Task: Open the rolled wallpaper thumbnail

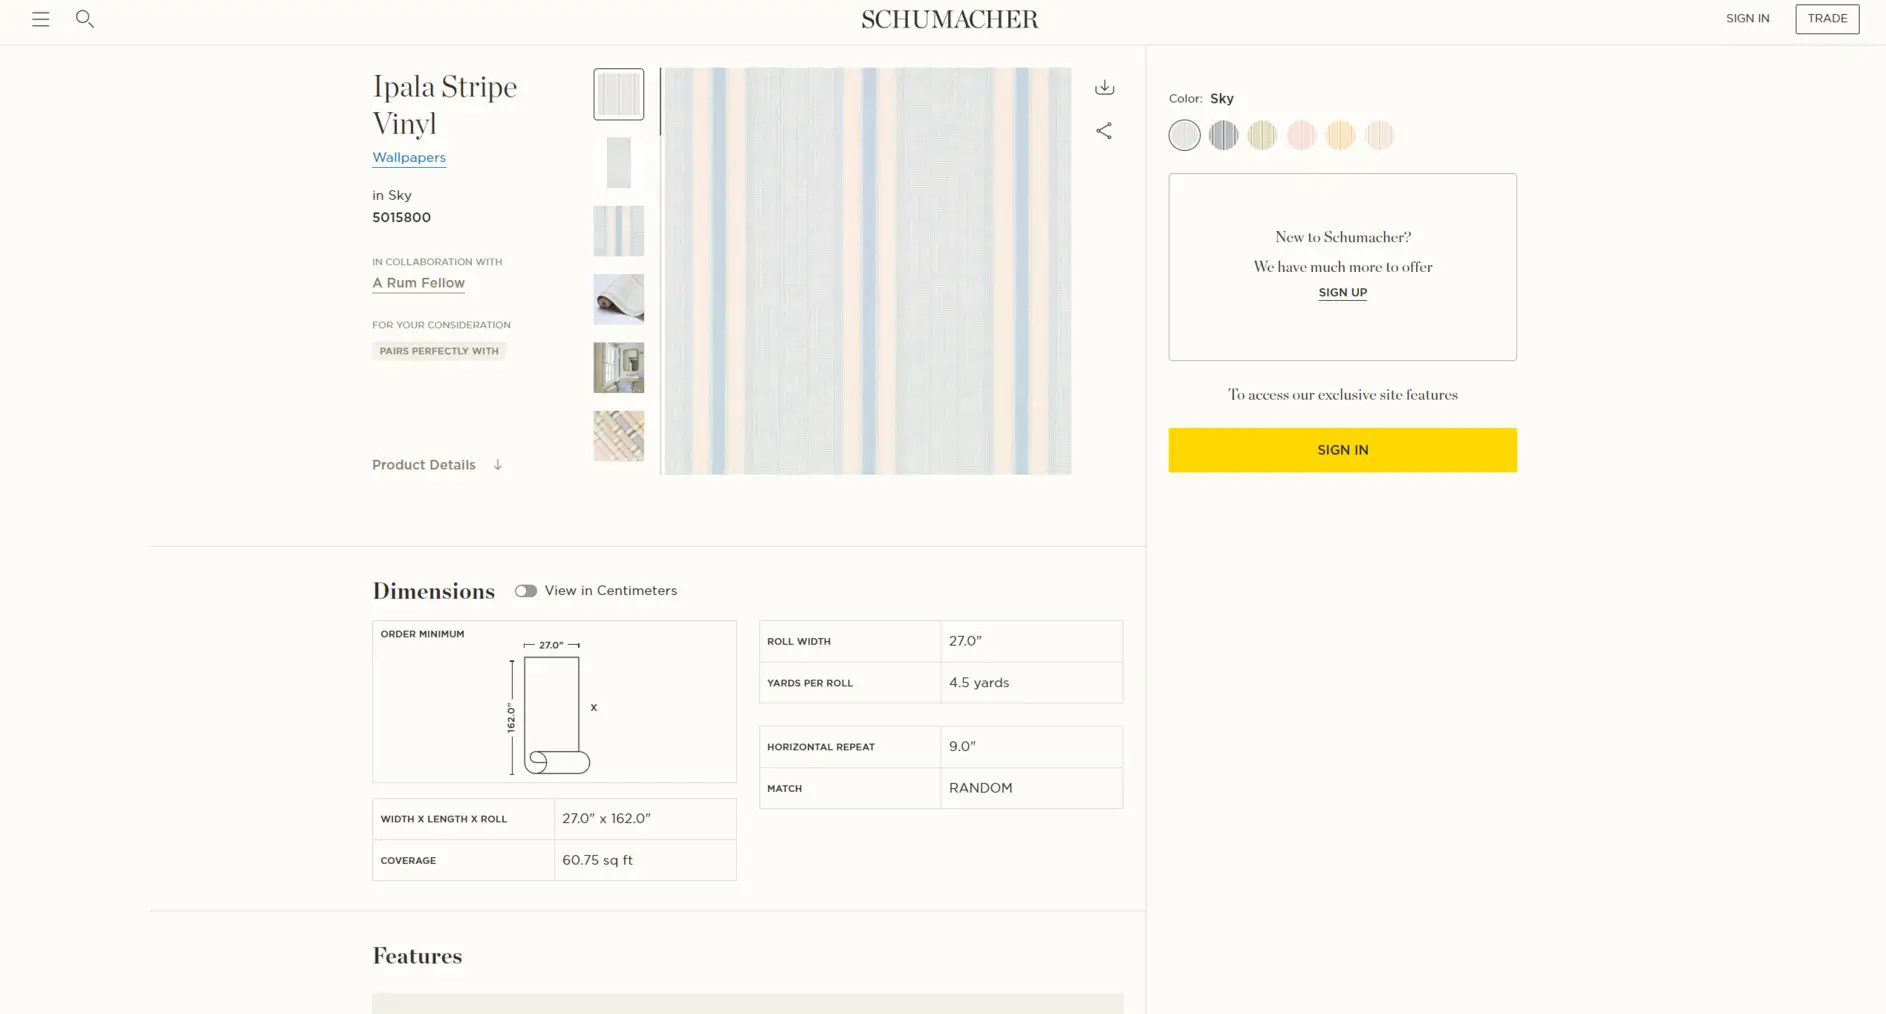Action: point(619,299)
